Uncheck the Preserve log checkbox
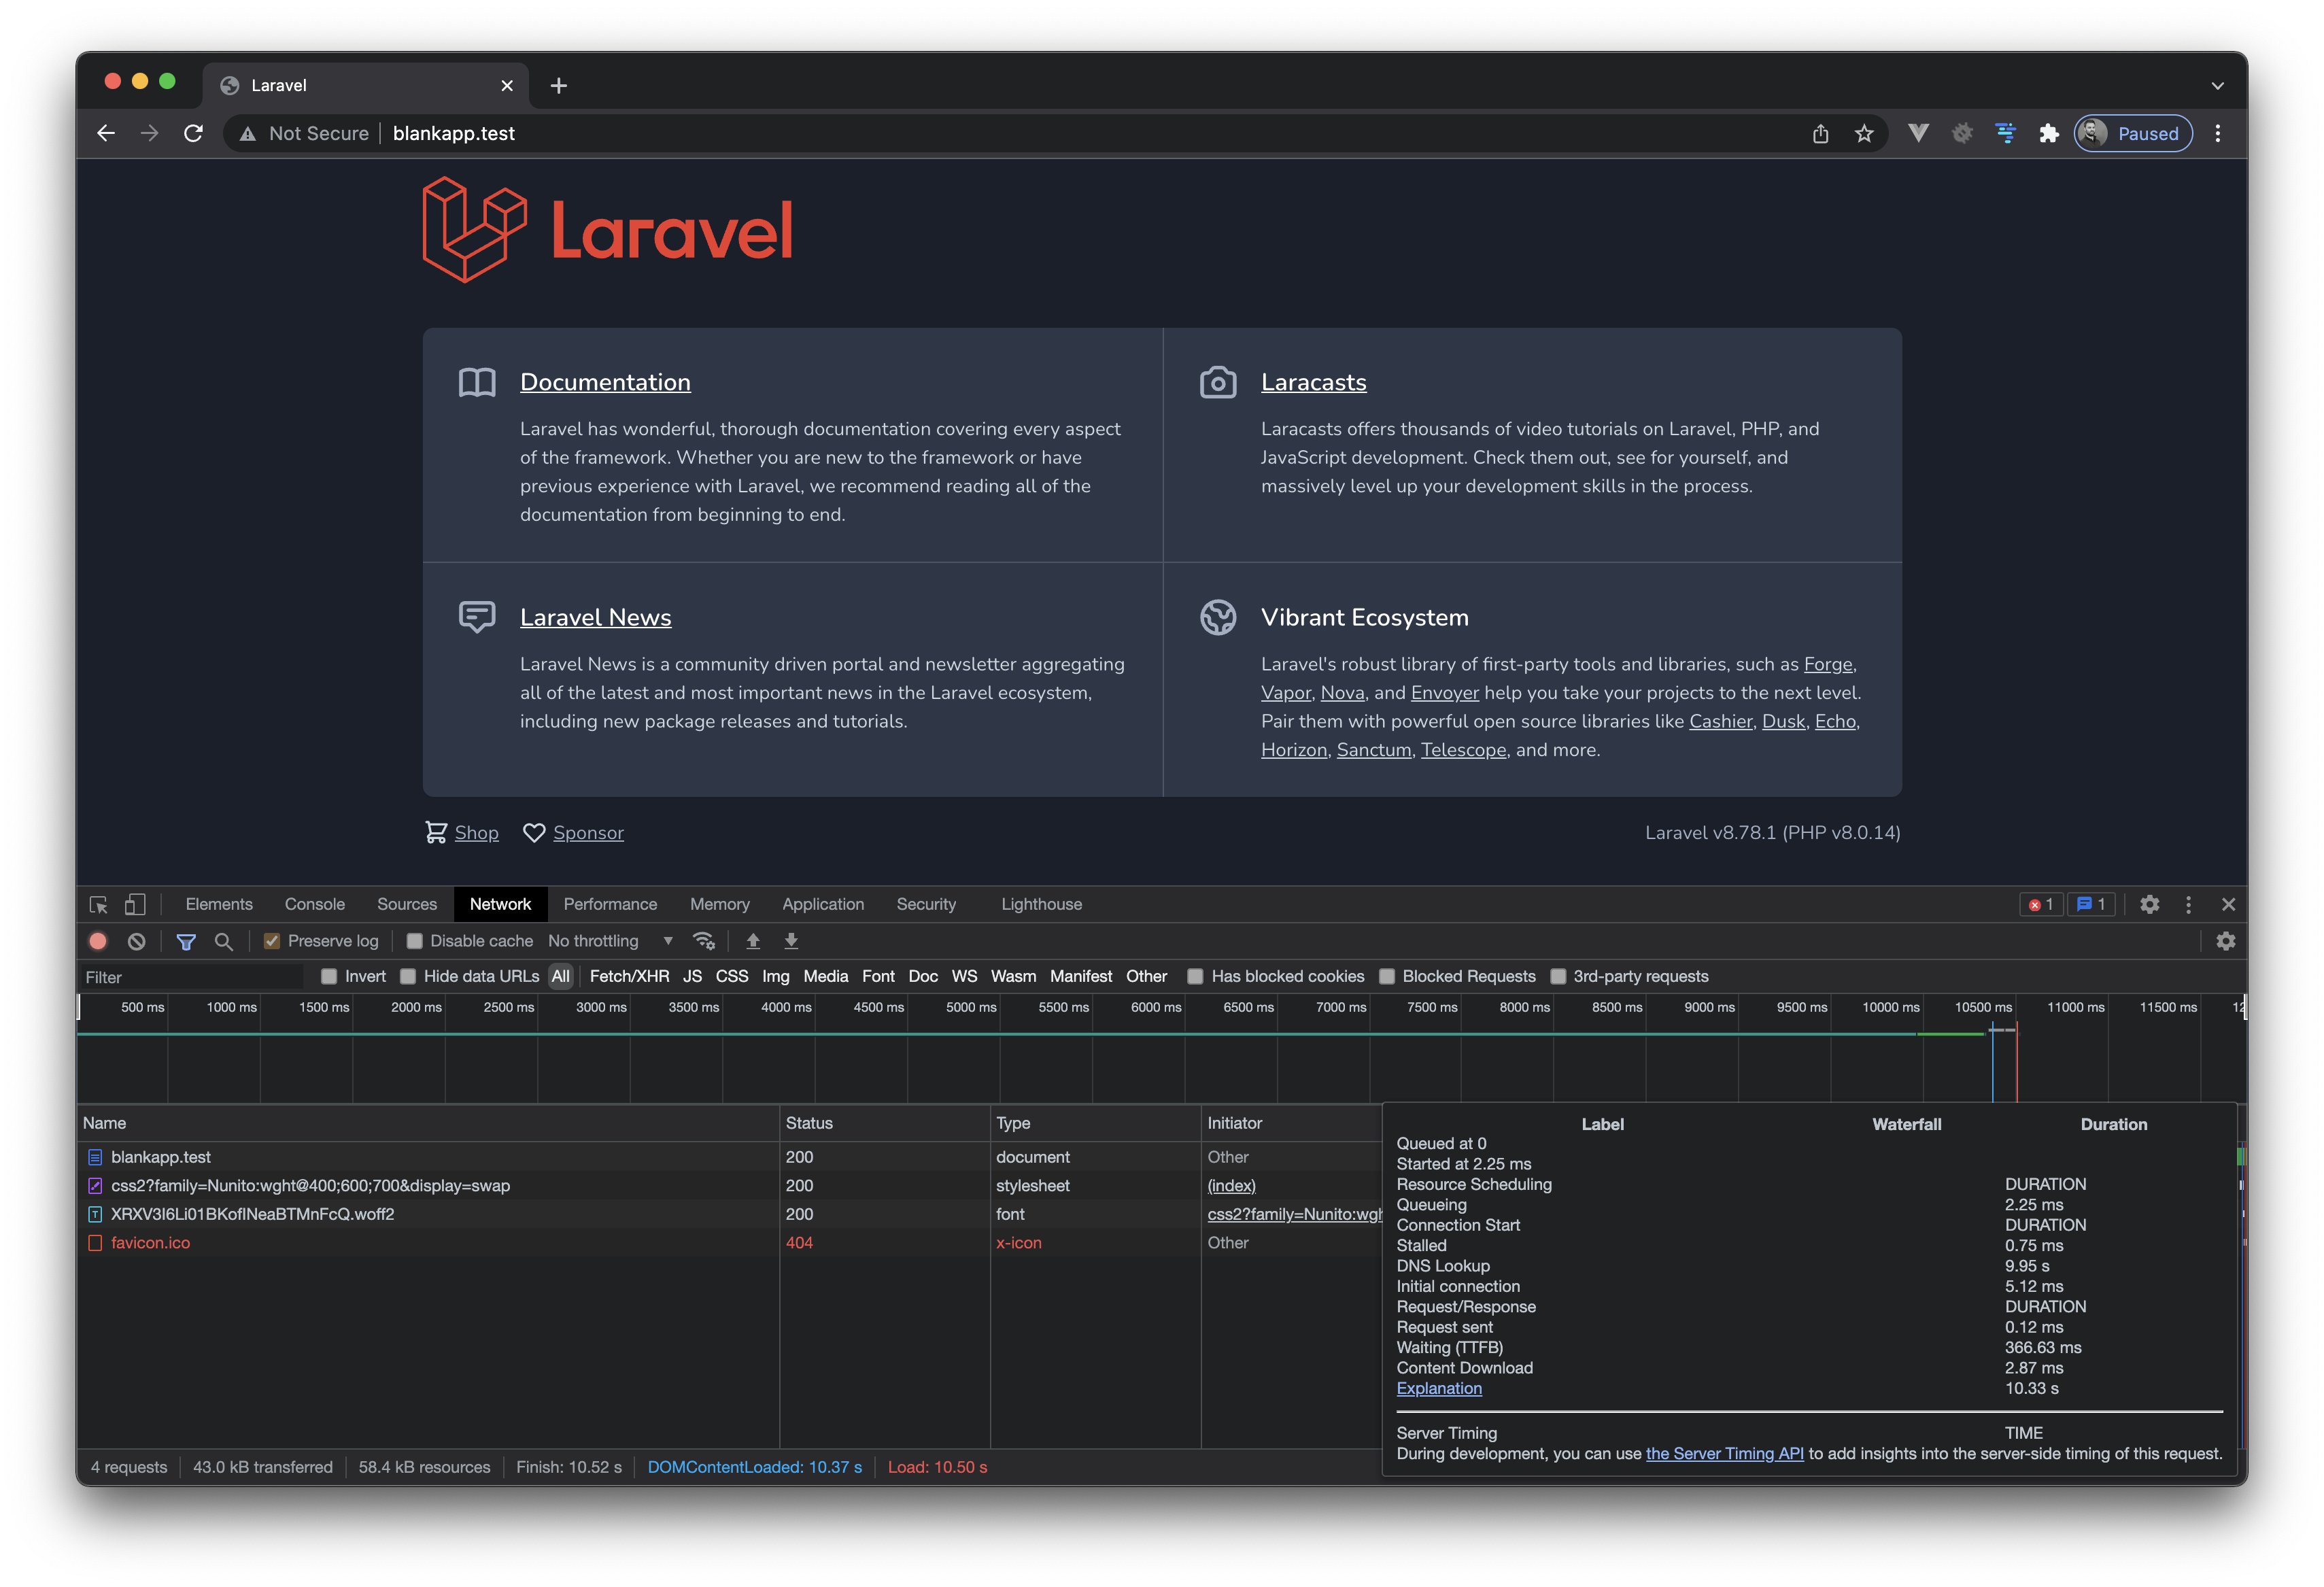2324x1587 pixels. point(271,941)
